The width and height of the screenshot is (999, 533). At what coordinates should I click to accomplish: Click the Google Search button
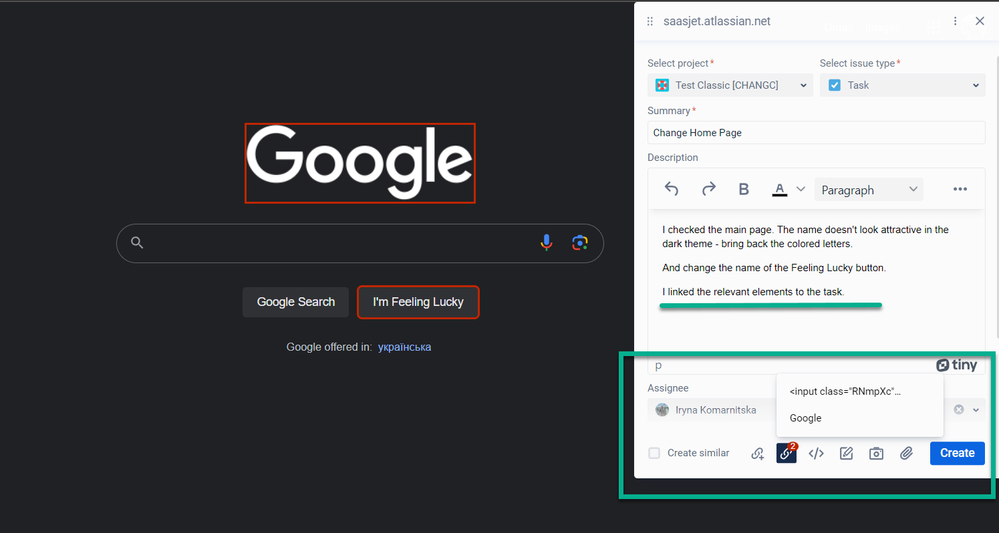(296, 302)
